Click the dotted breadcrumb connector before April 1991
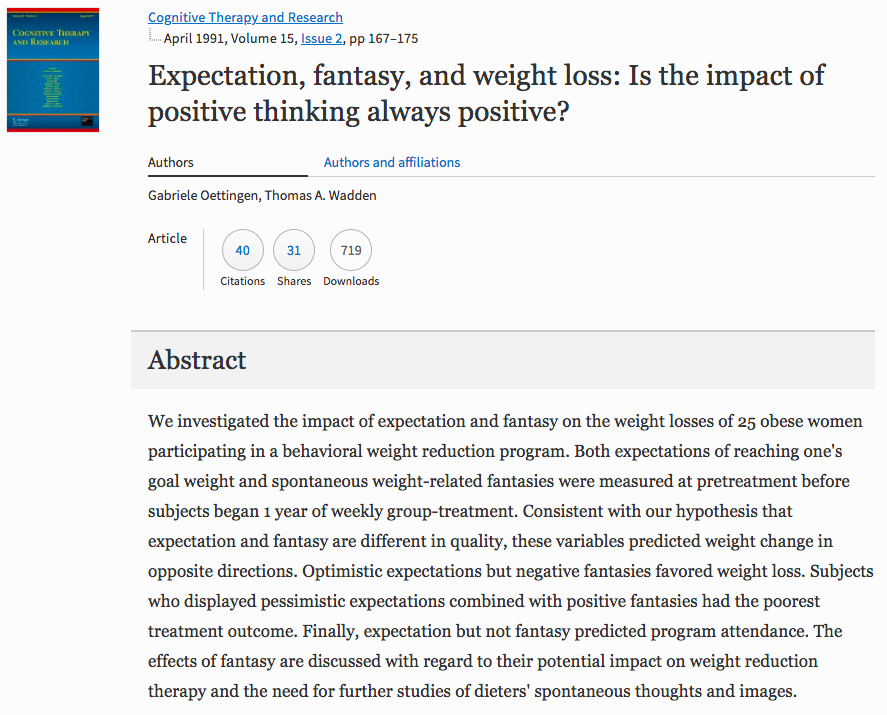The width and height of the screenshot is (887, 715). tap(154, 38)
